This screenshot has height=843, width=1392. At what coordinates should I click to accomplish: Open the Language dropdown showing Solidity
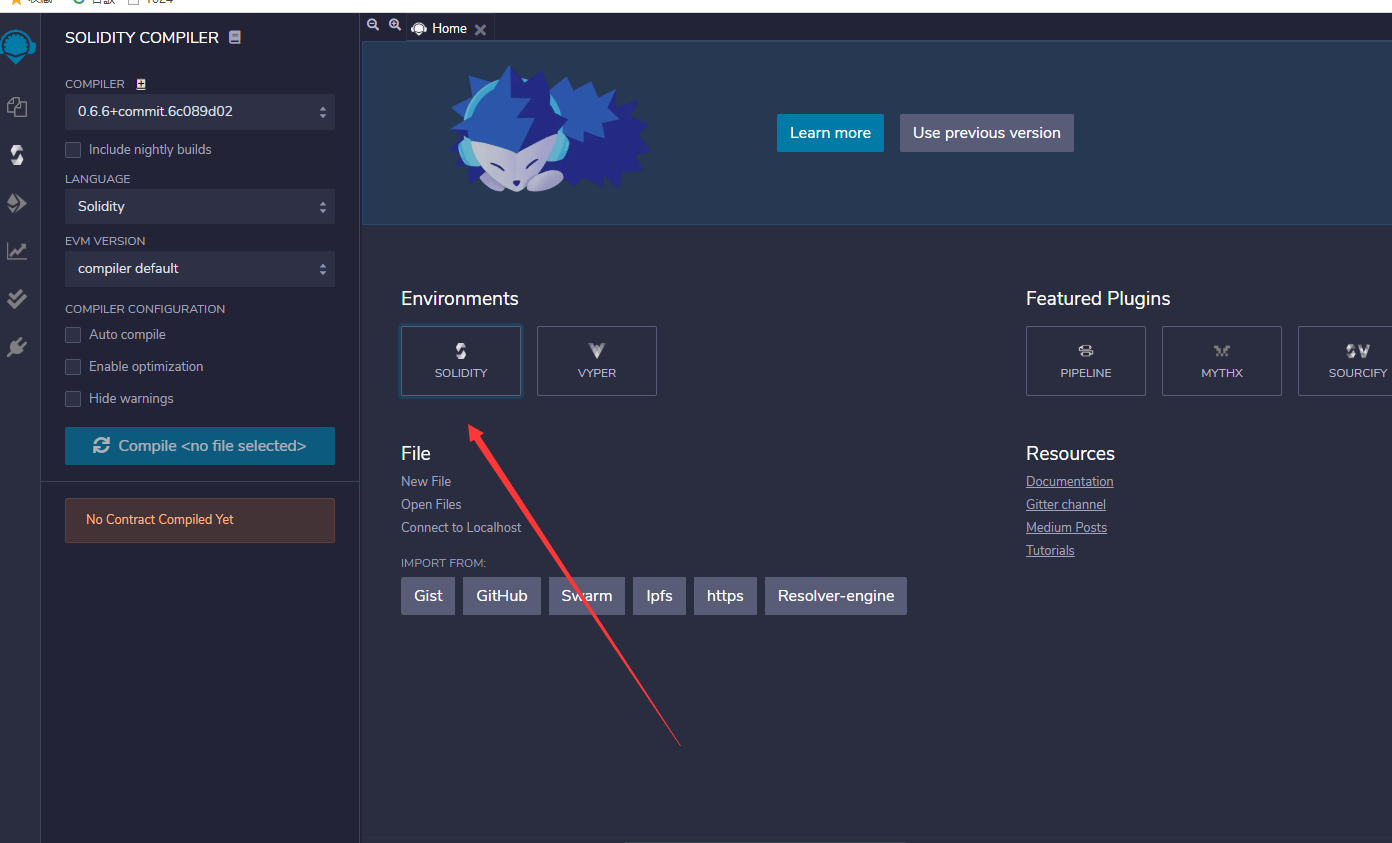(200, 207)
